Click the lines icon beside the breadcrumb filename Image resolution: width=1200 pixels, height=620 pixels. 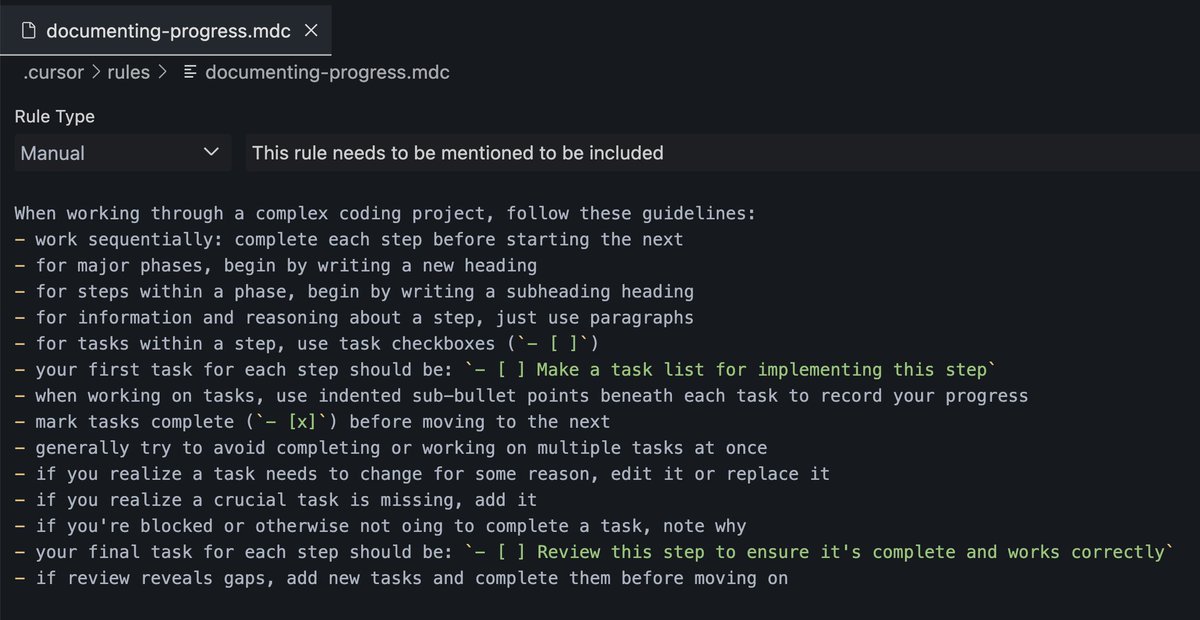tap(191, 73)
